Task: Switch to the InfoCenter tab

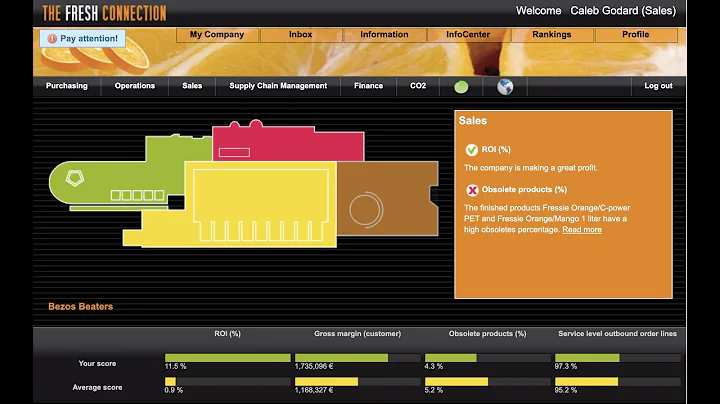Action: [x=468, y=35]
